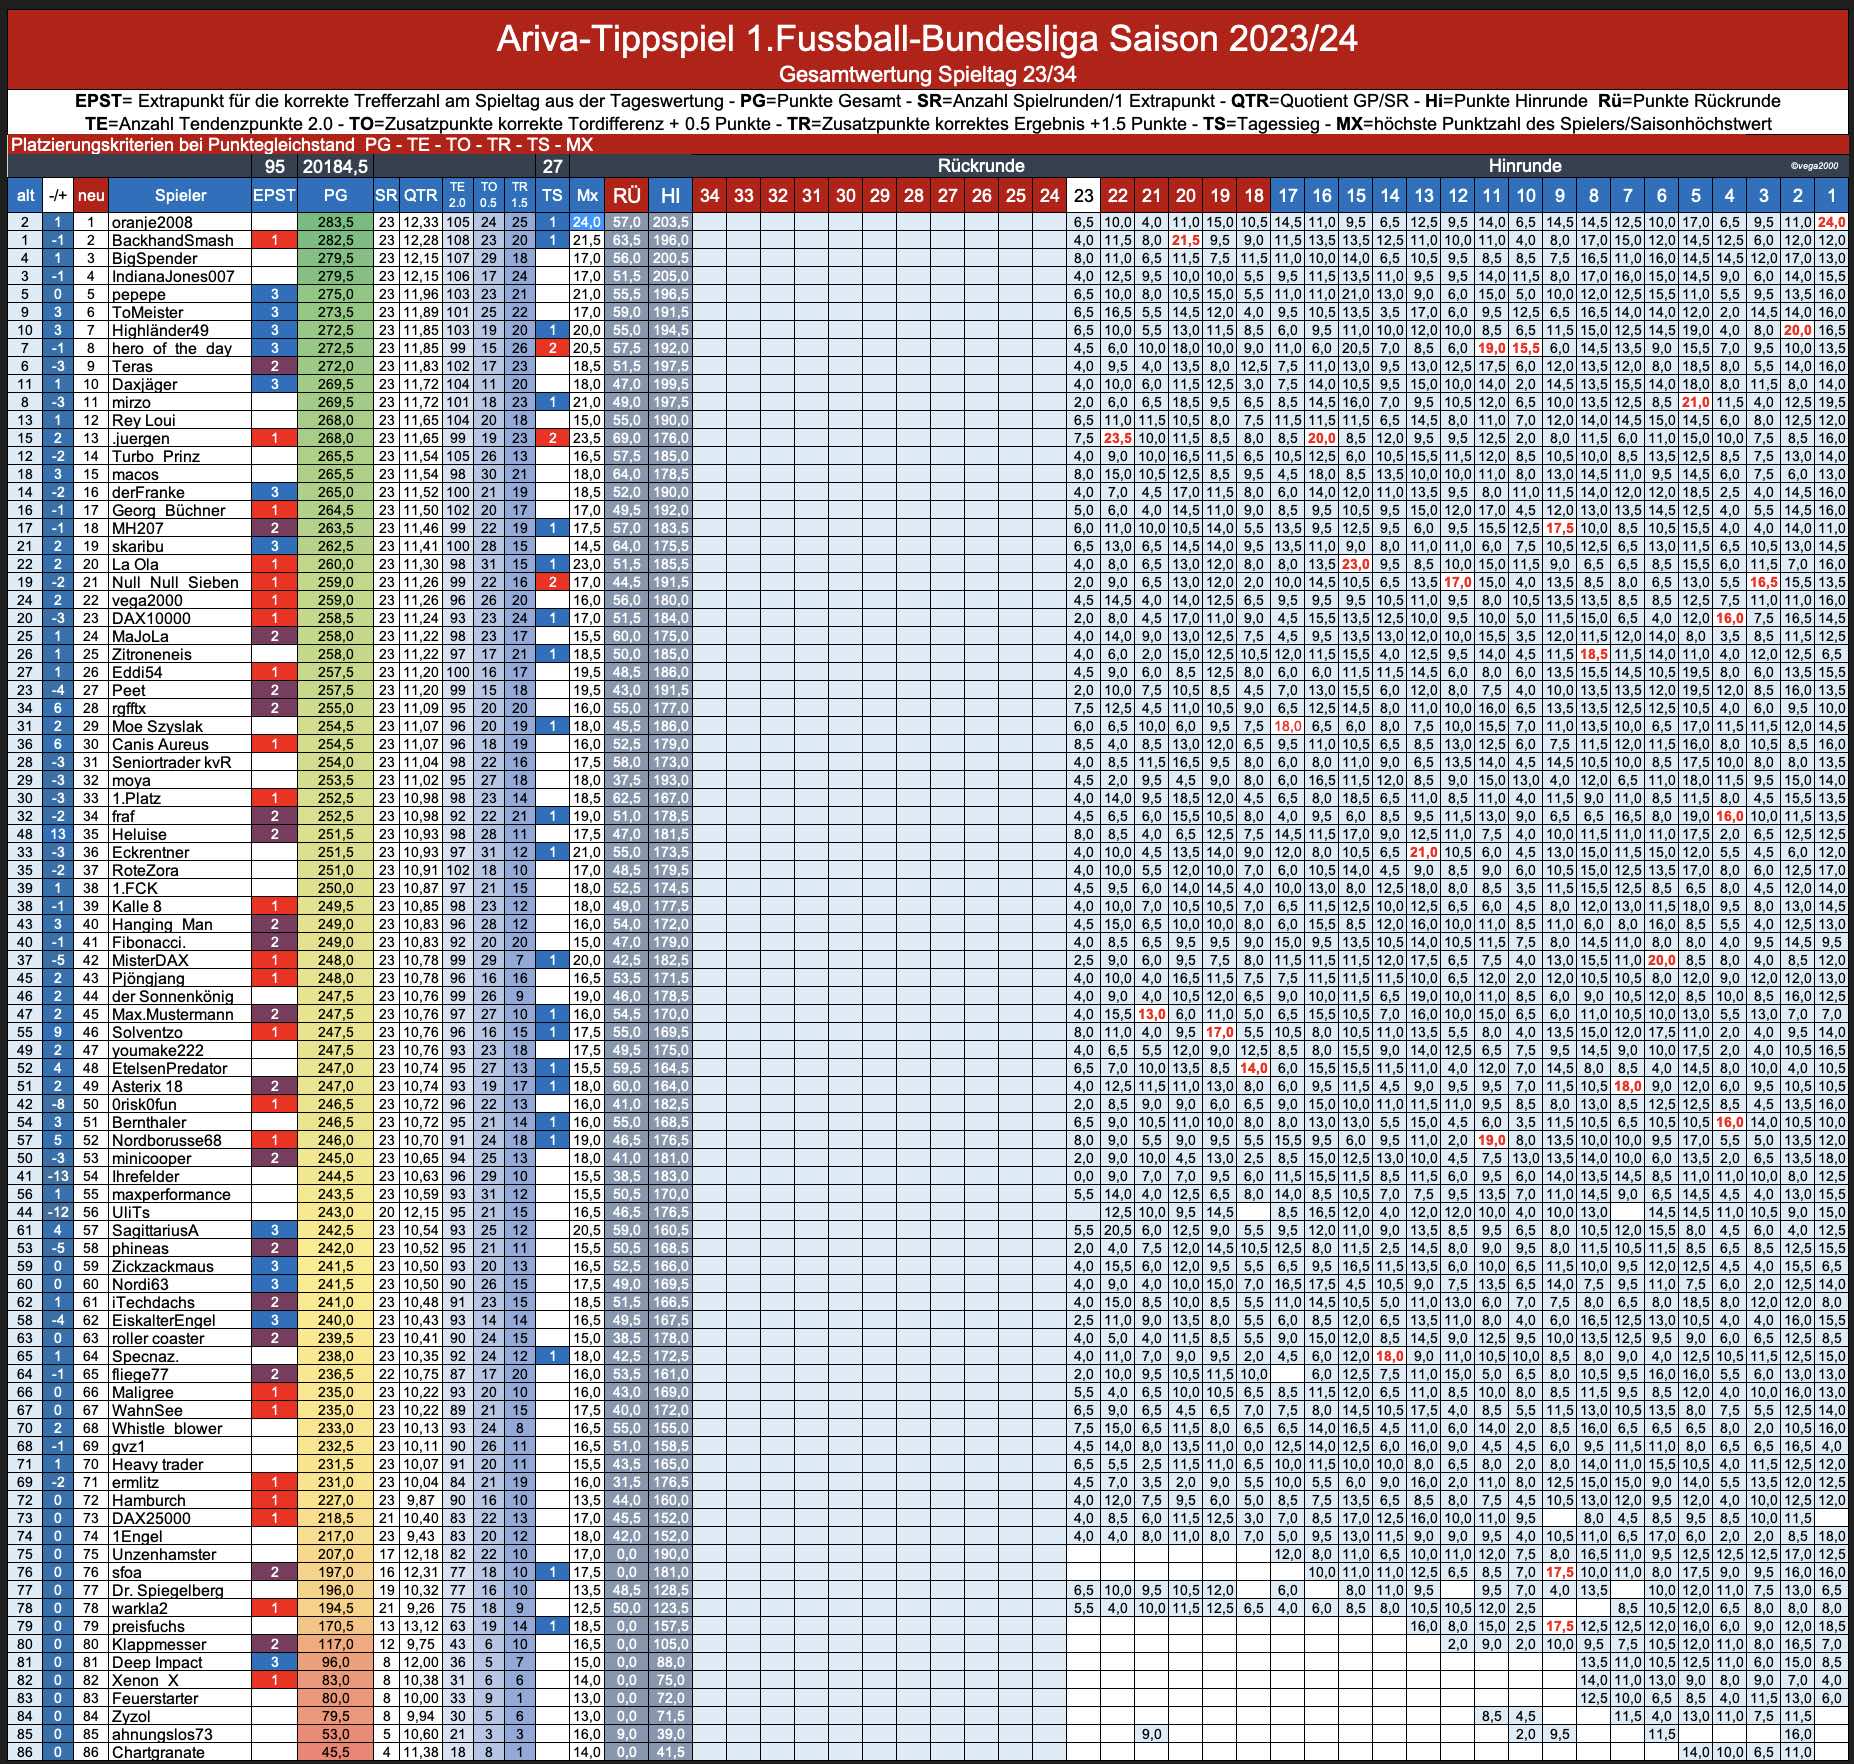Select player name 'Whistle_blower'

pyautogui.click(x=167, y=1428)
